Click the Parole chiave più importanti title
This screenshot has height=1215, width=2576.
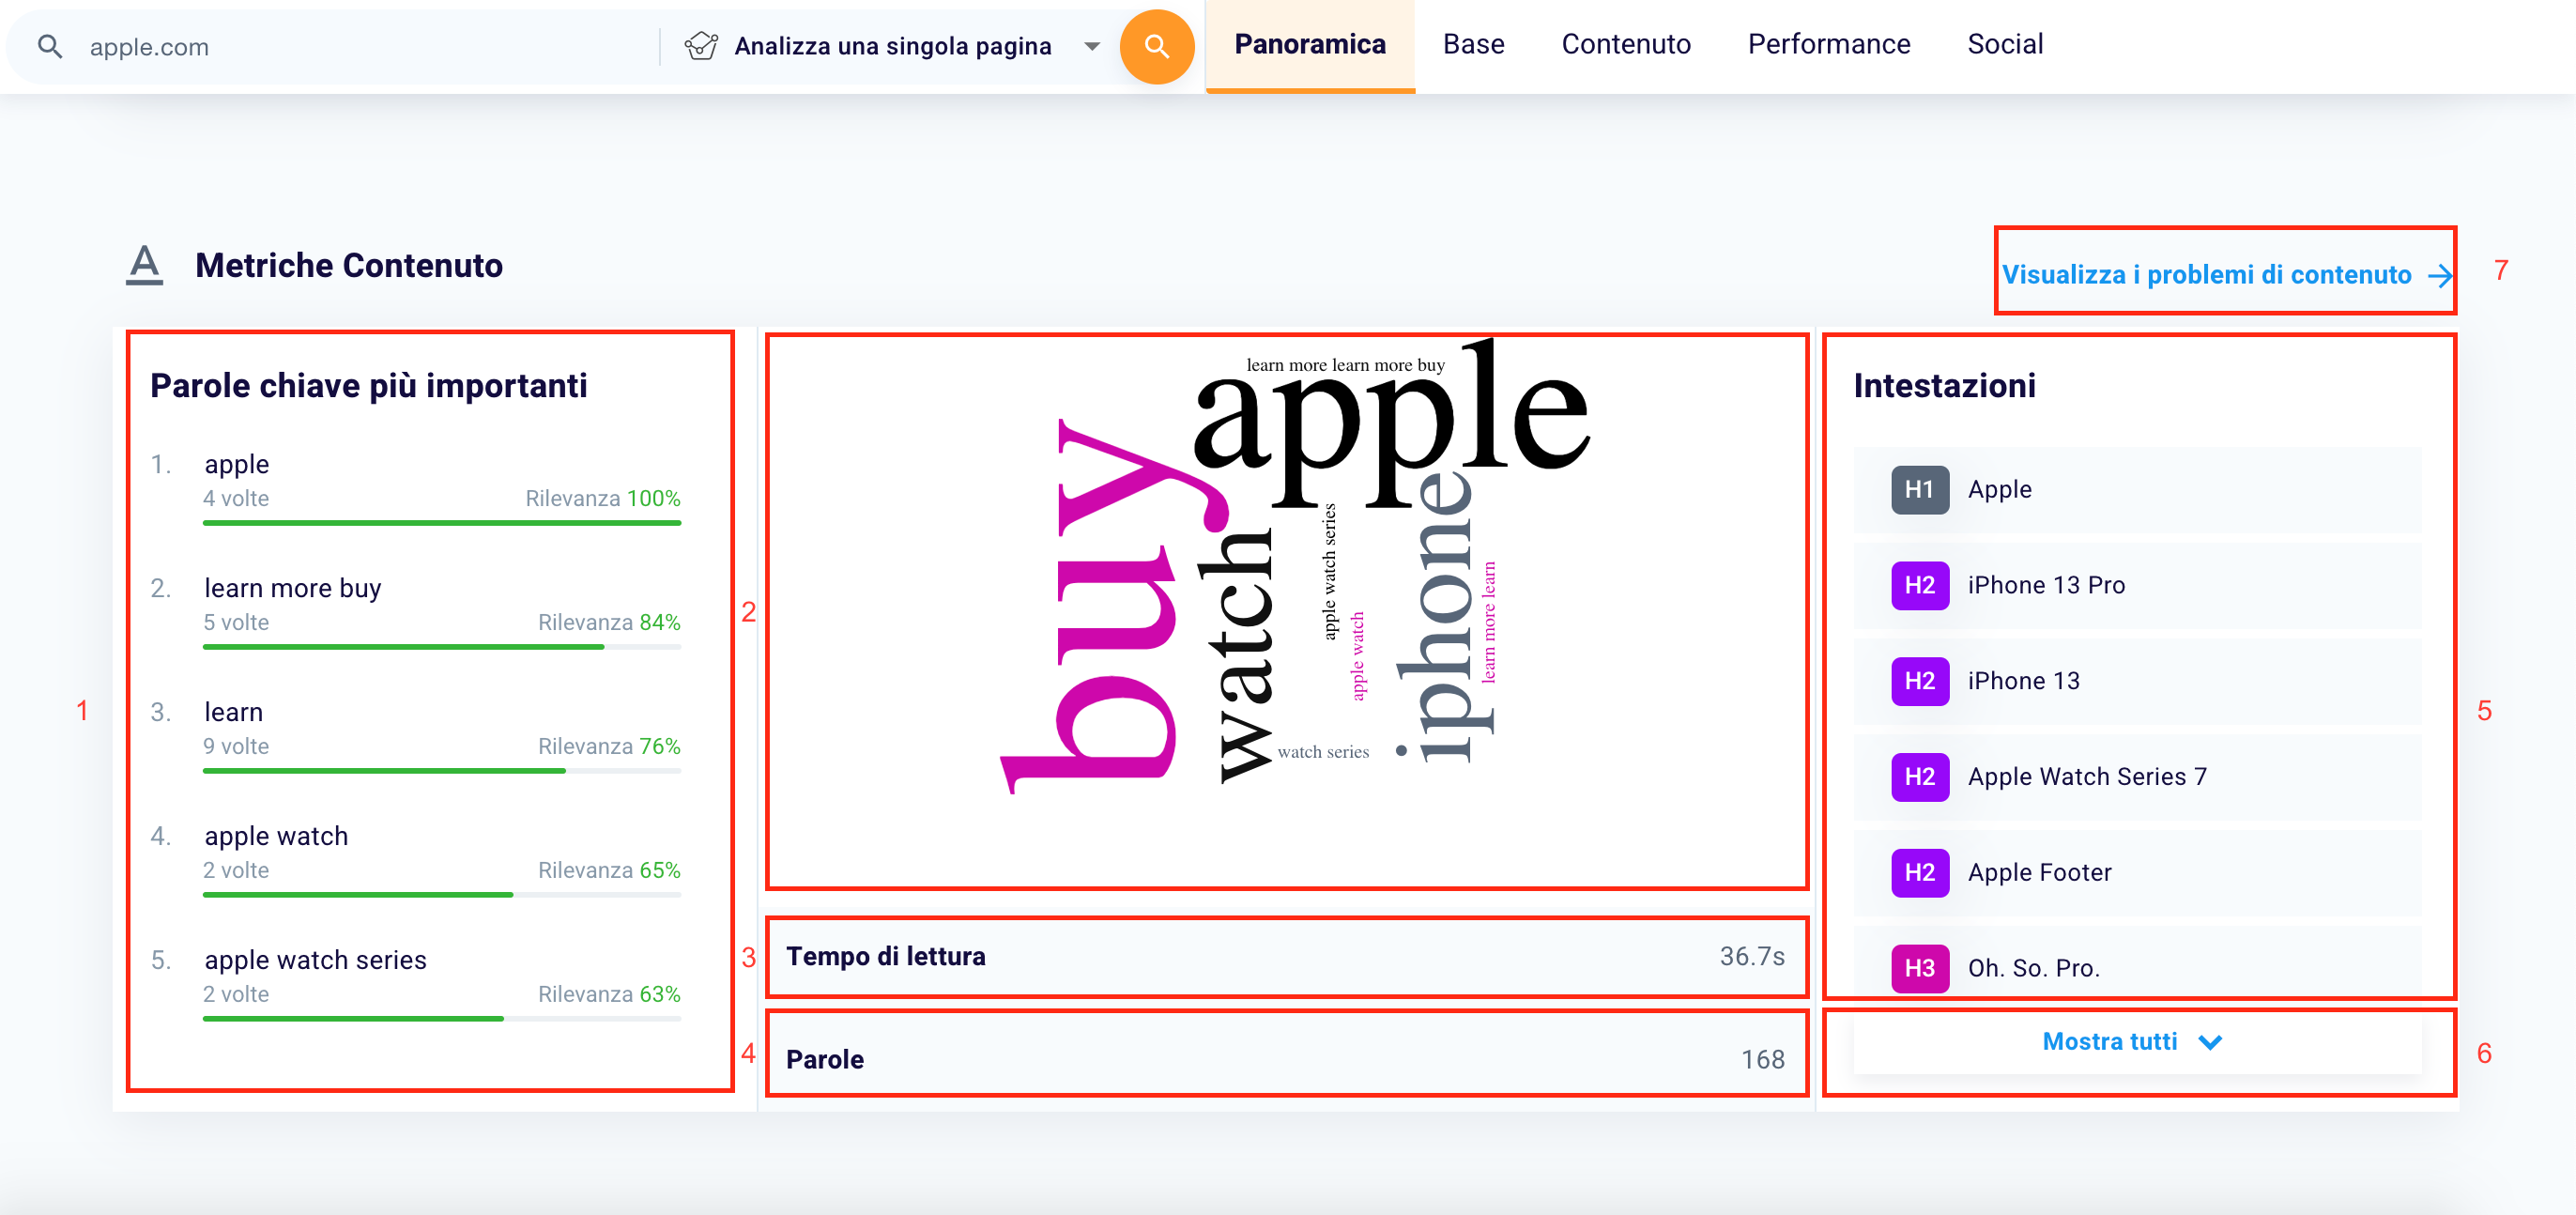point(368,386)
